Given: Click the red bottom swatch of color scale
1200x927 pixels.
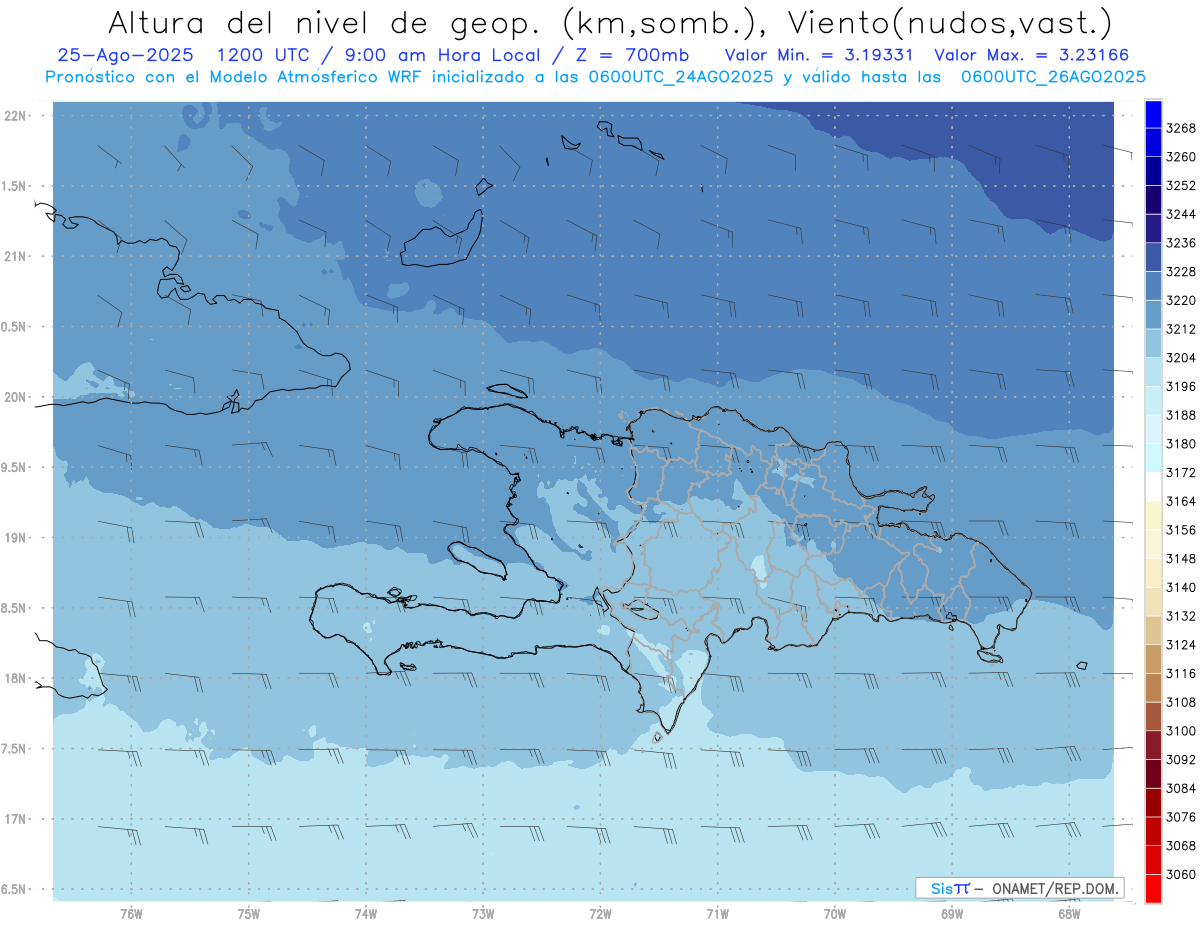Looking at the screenshot, I should [x=1153, y=888].
